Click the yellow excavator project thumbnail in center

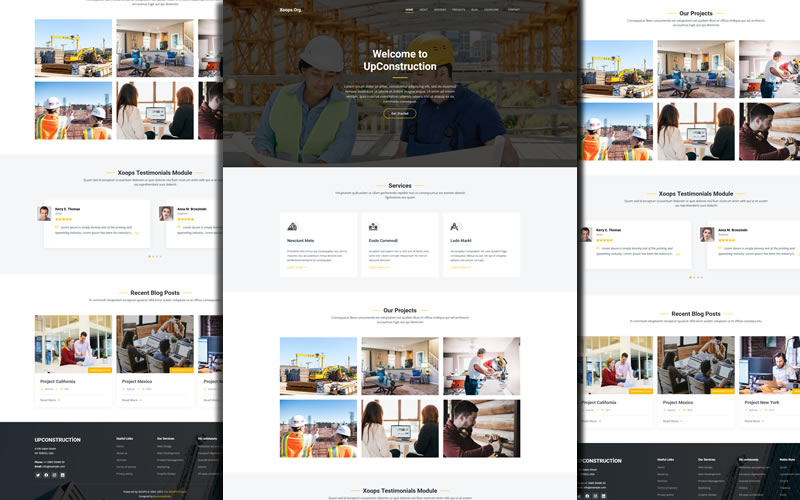318,366
